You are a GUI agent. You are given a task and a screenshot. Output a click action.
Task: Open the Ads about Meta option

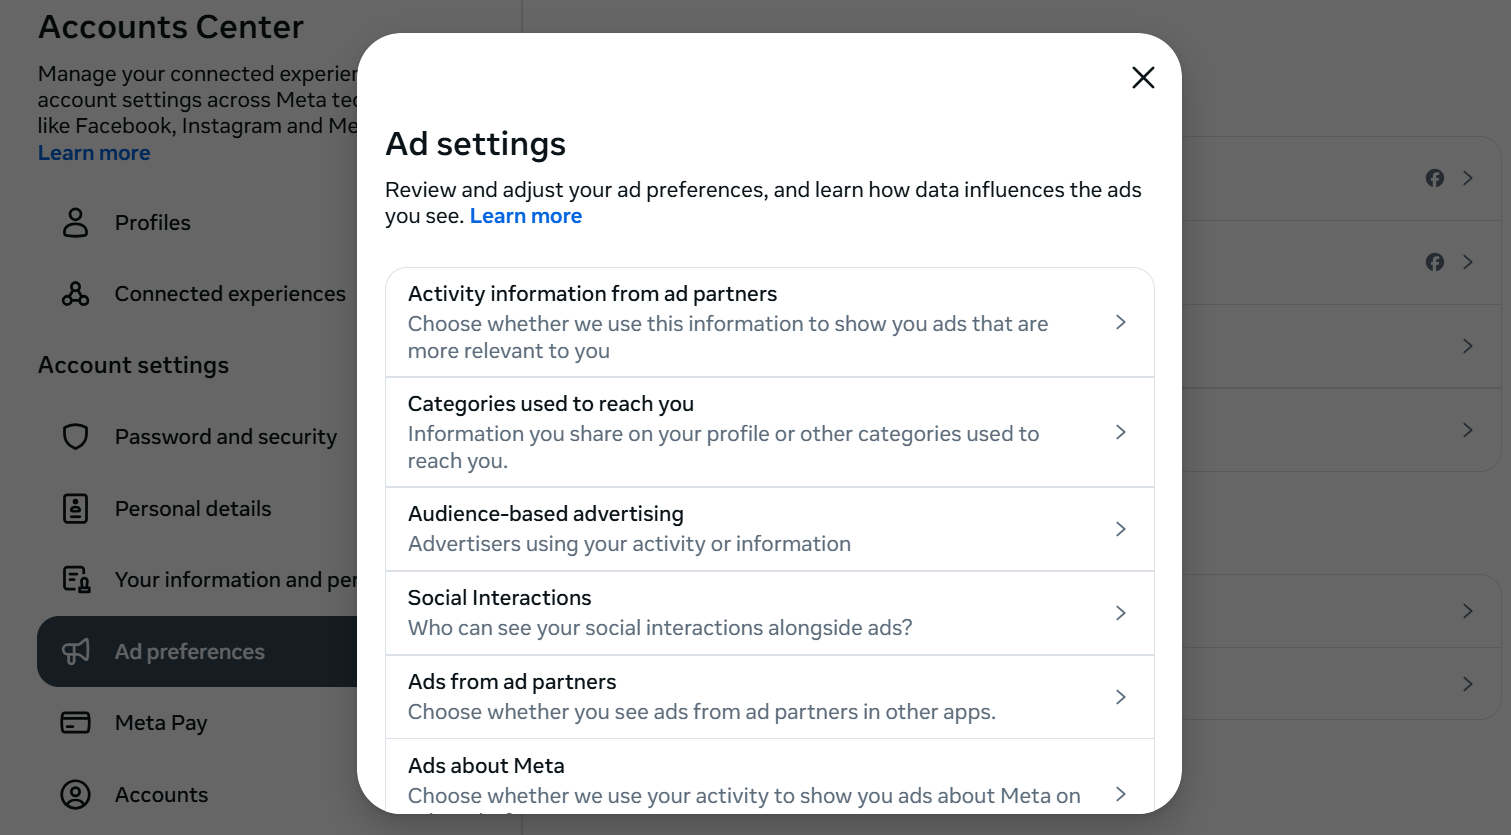(x=700, y=780)
